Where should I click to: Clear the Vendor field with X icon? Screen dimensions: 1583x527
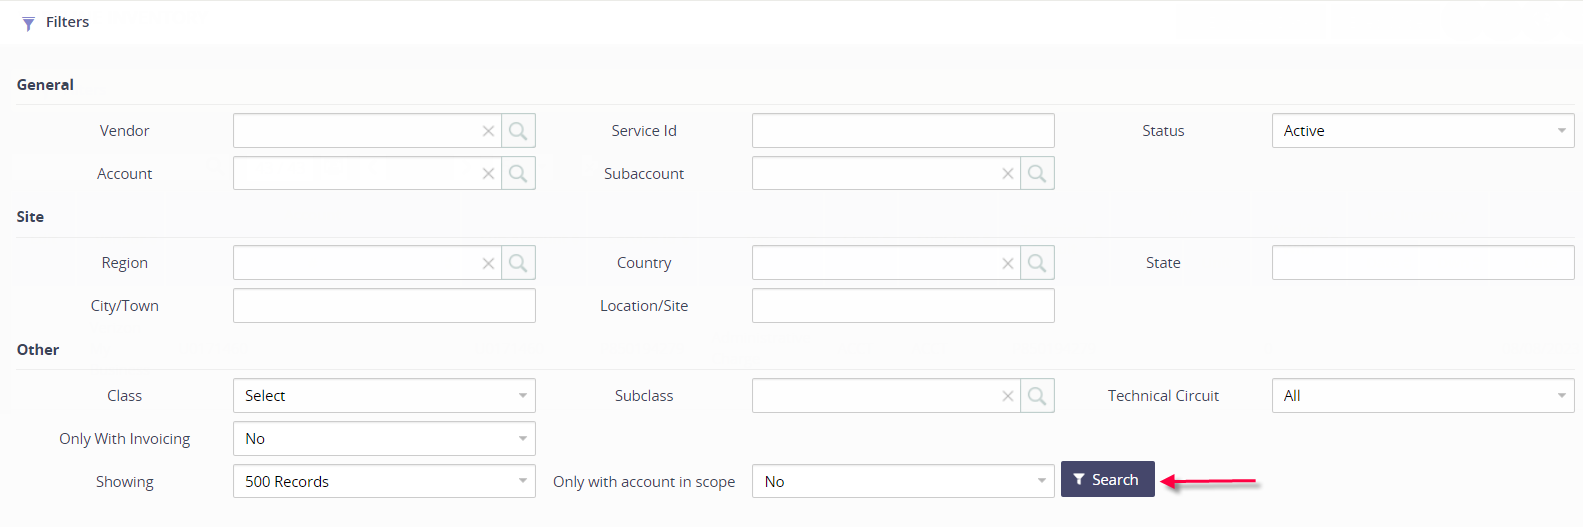pos(488,131)
